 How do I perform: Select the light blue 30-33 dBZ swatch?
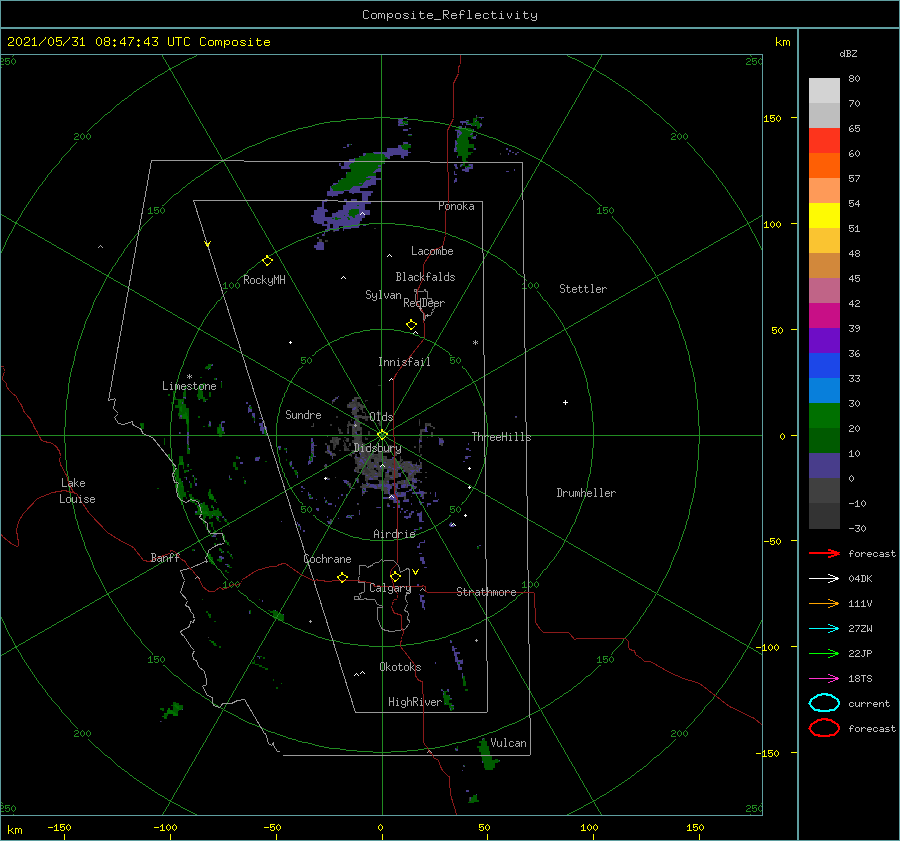click(x=824, y=390)
